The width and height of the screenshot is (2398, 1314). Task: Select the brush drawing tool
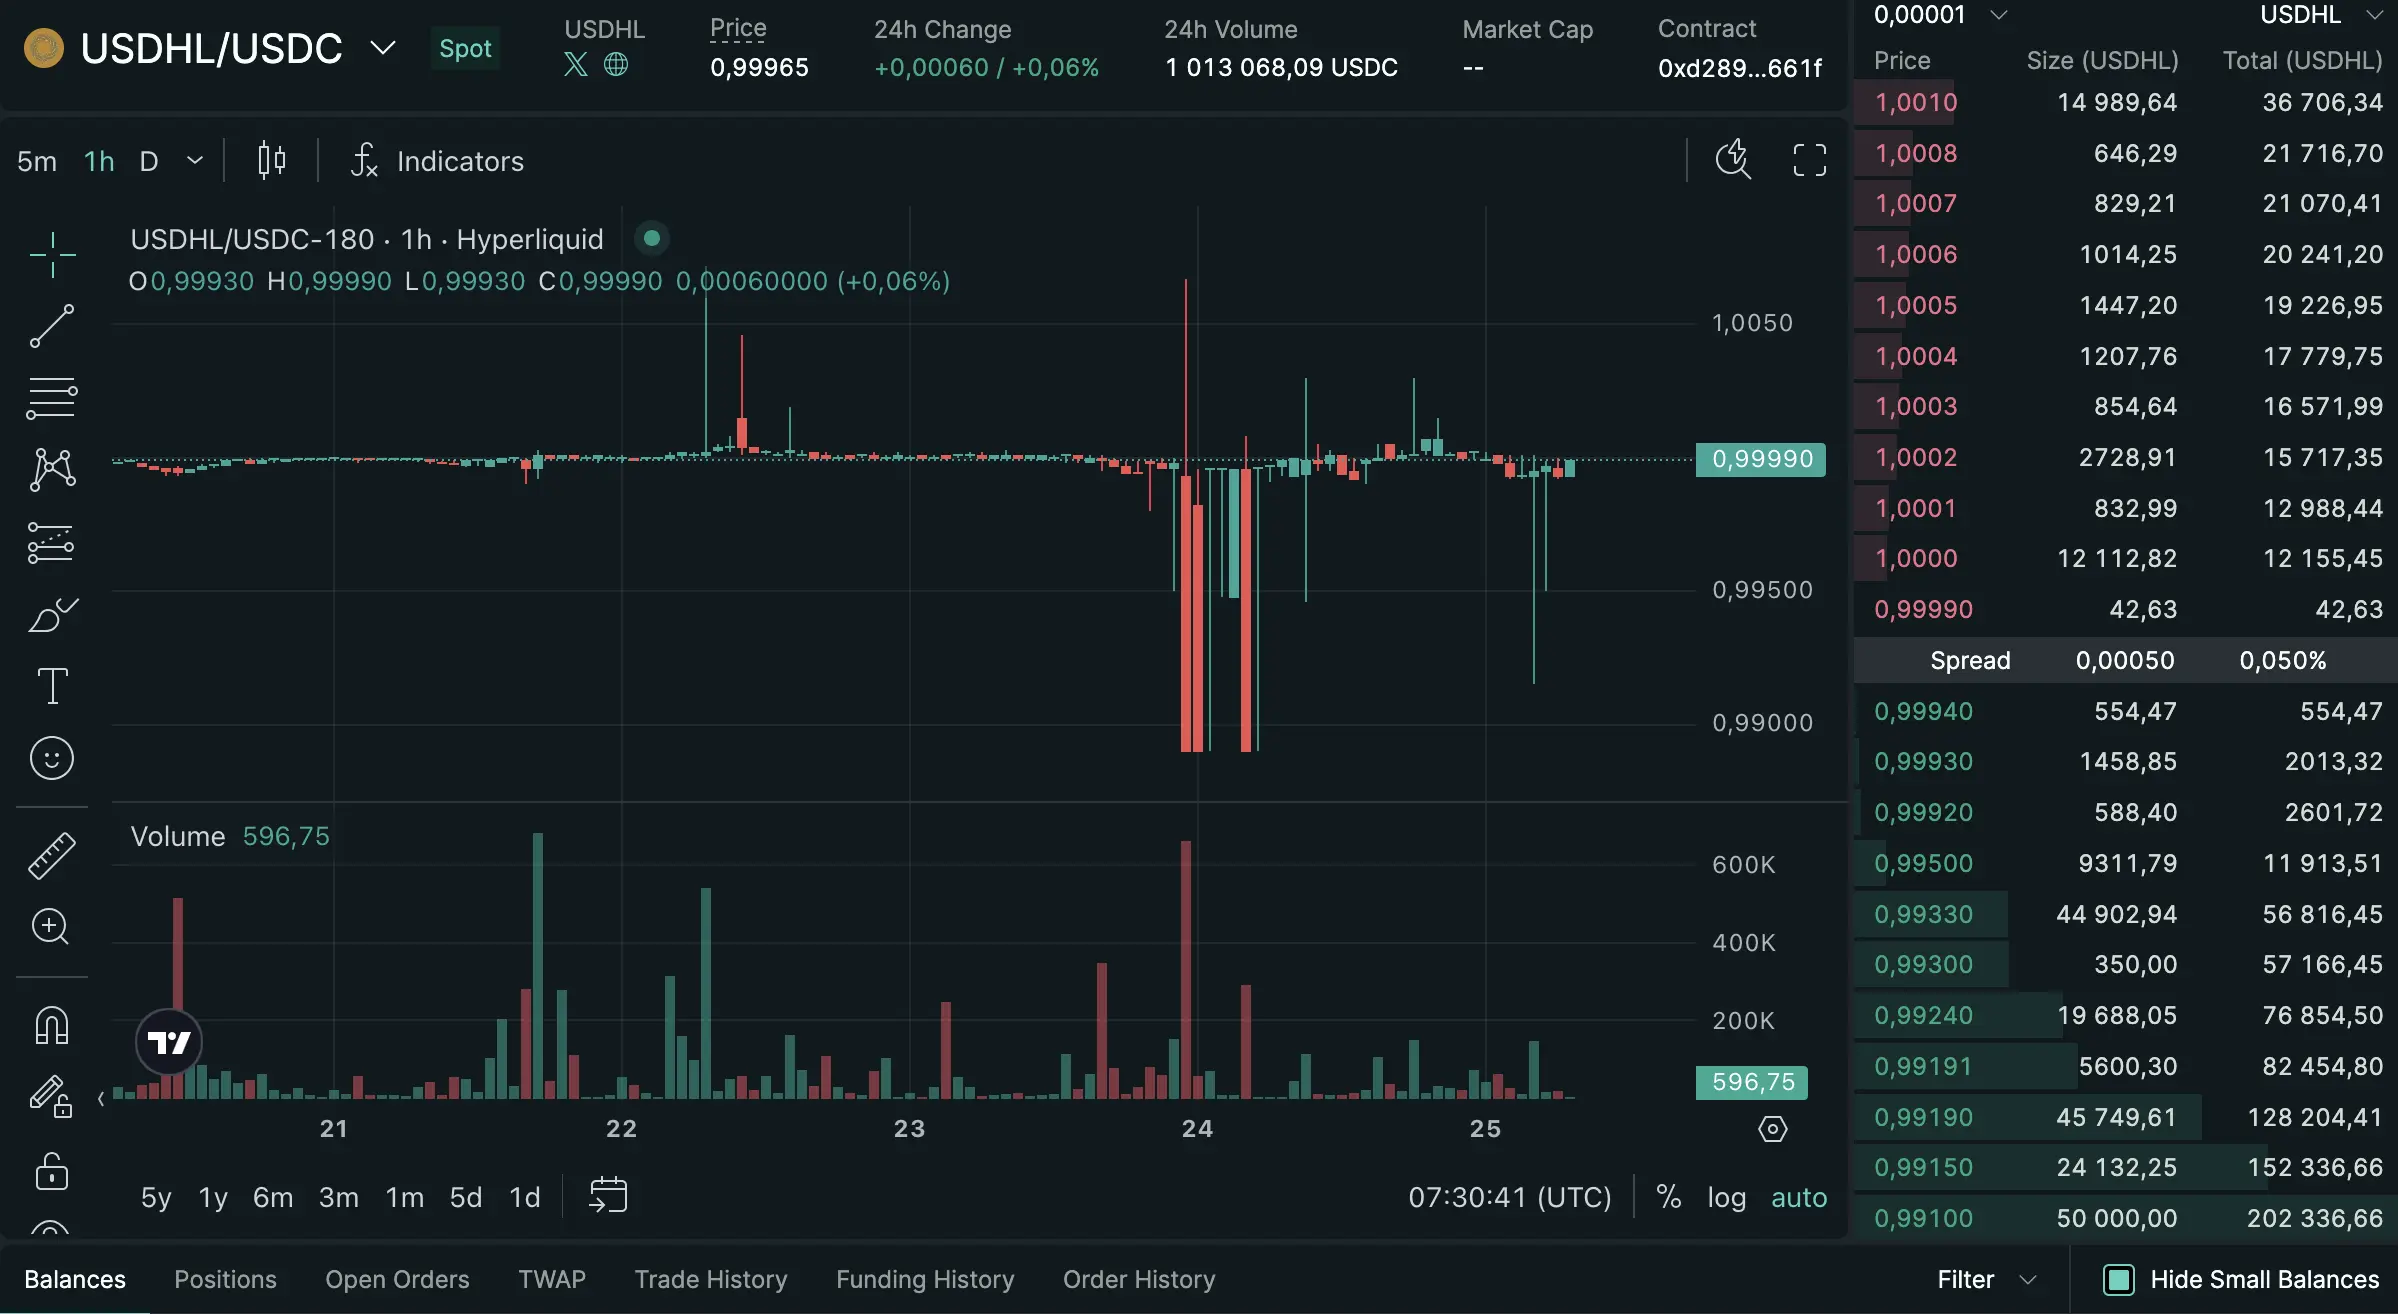[52, 614]
